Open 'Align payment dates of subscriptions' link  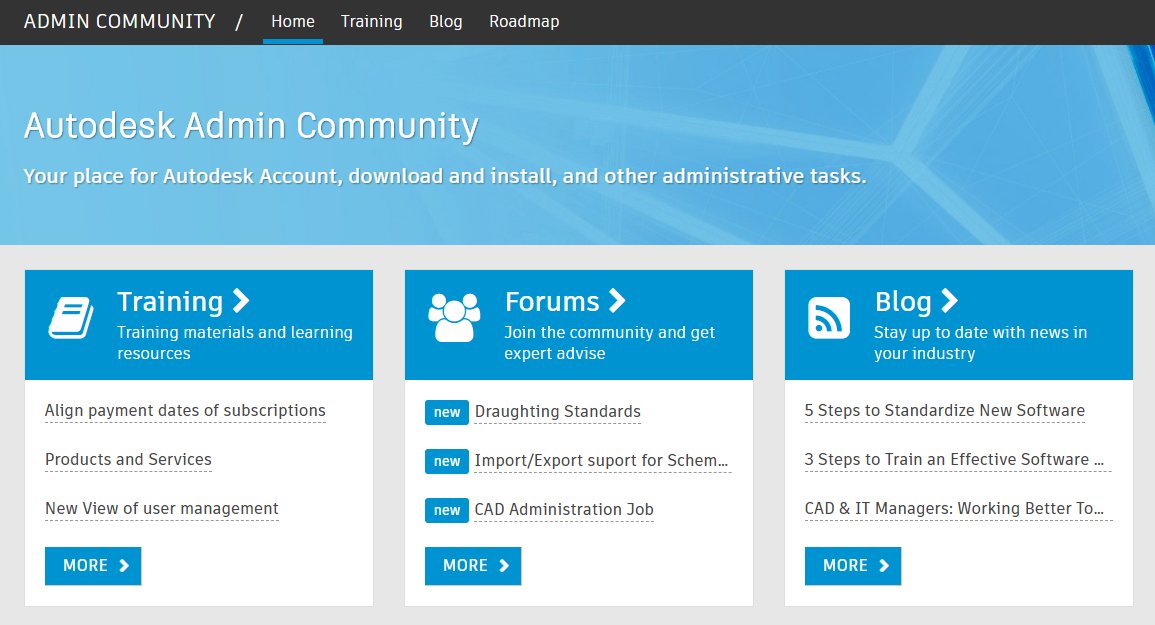click(x=185, y=411)
